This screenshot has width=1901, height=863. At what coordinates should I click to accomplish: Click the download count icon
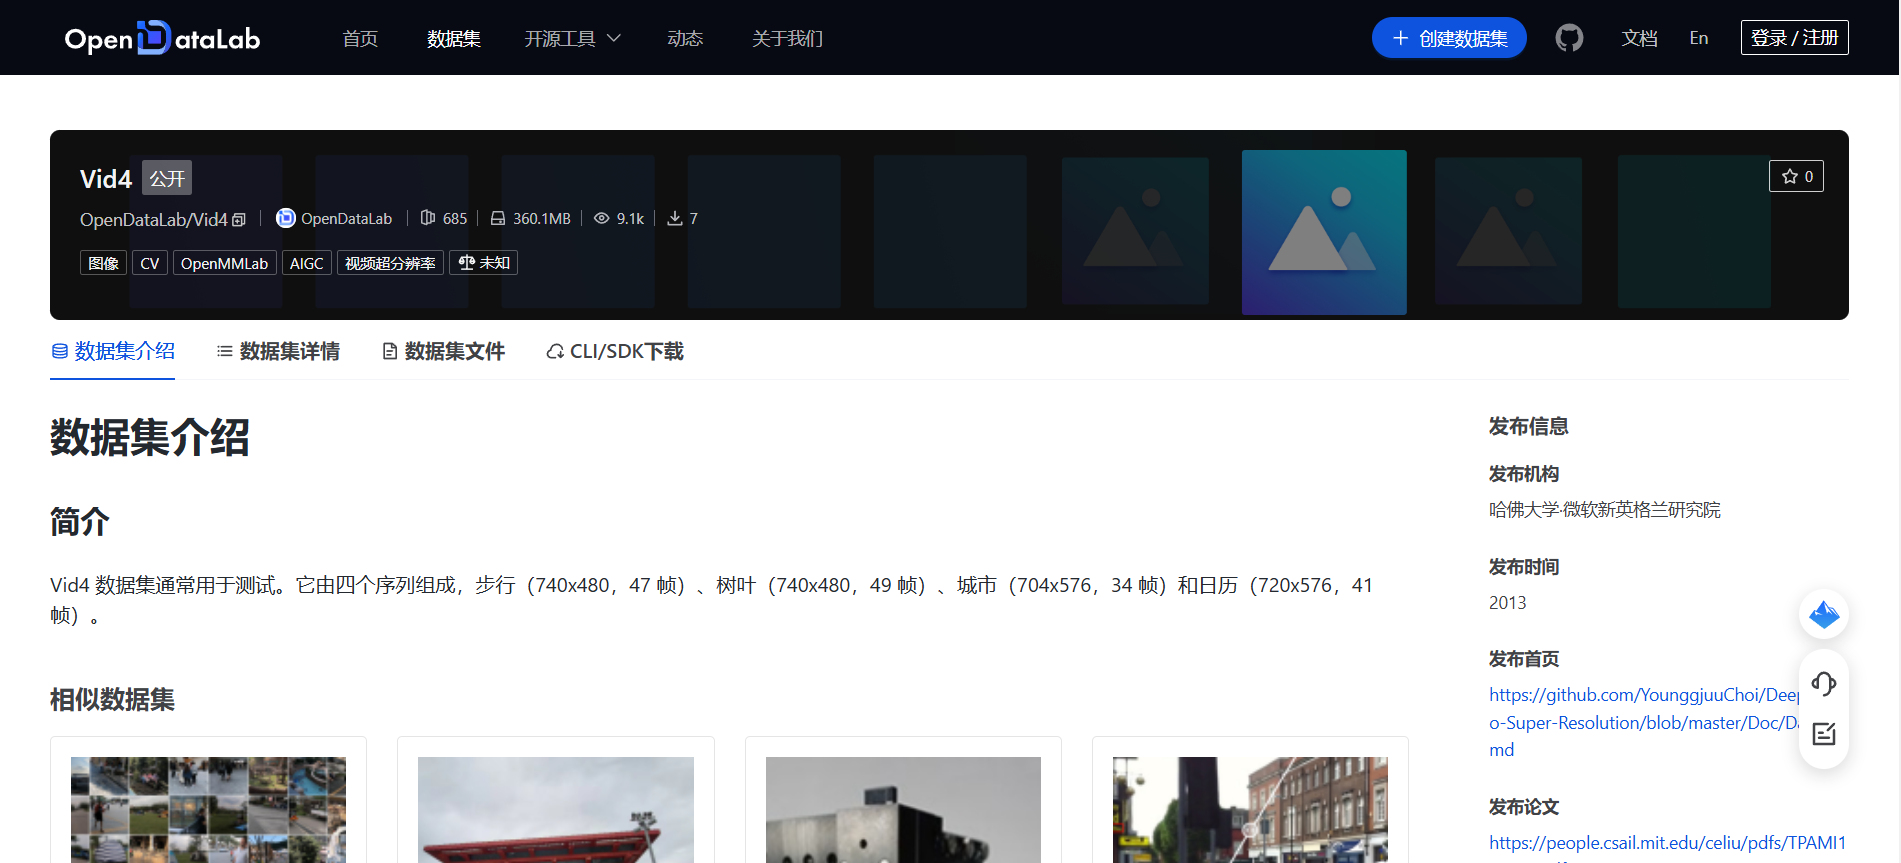tap(675, 218)
